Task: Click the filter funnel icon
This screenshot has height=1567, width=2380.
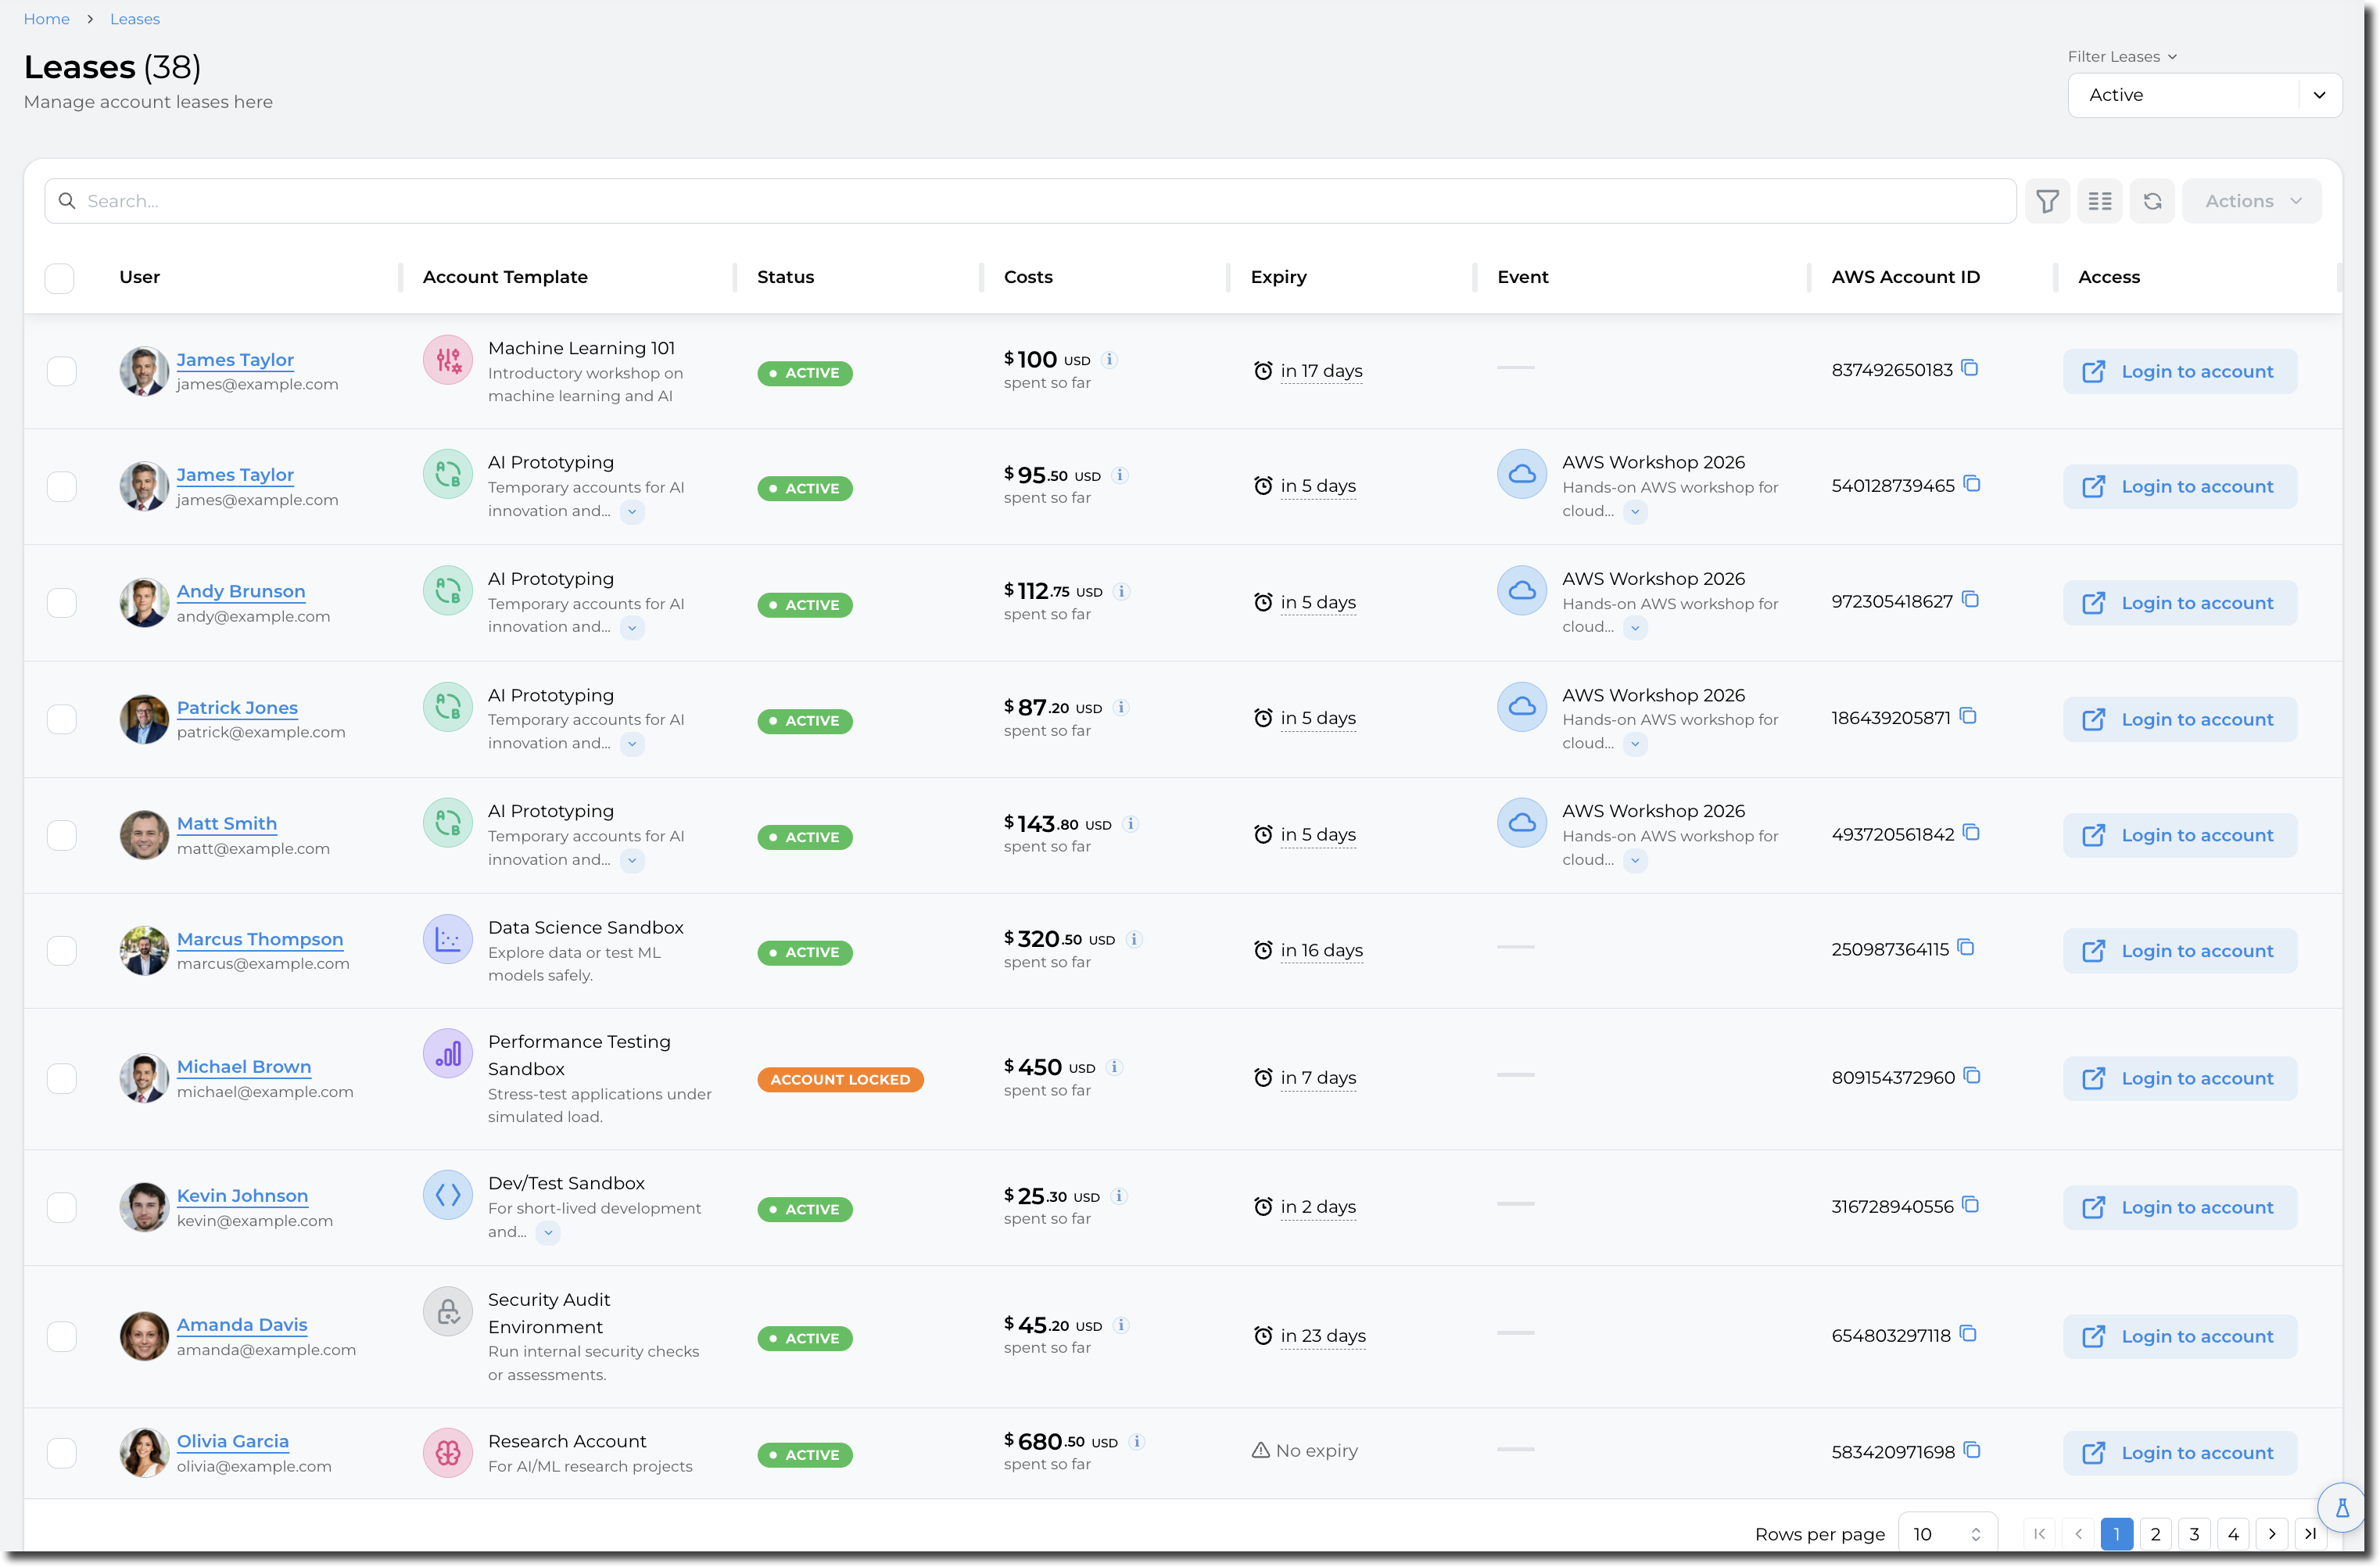Action: point(2047,201)
